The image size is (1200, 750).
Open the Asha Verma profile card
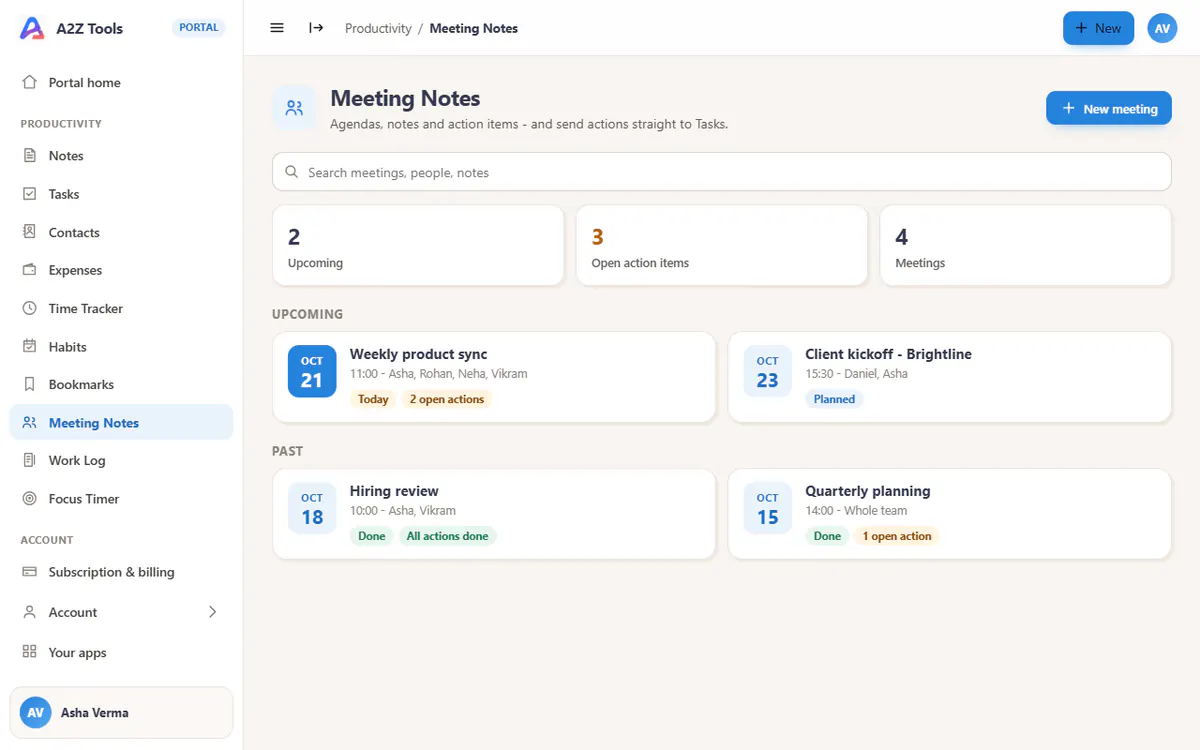click(x=121, y=713)
